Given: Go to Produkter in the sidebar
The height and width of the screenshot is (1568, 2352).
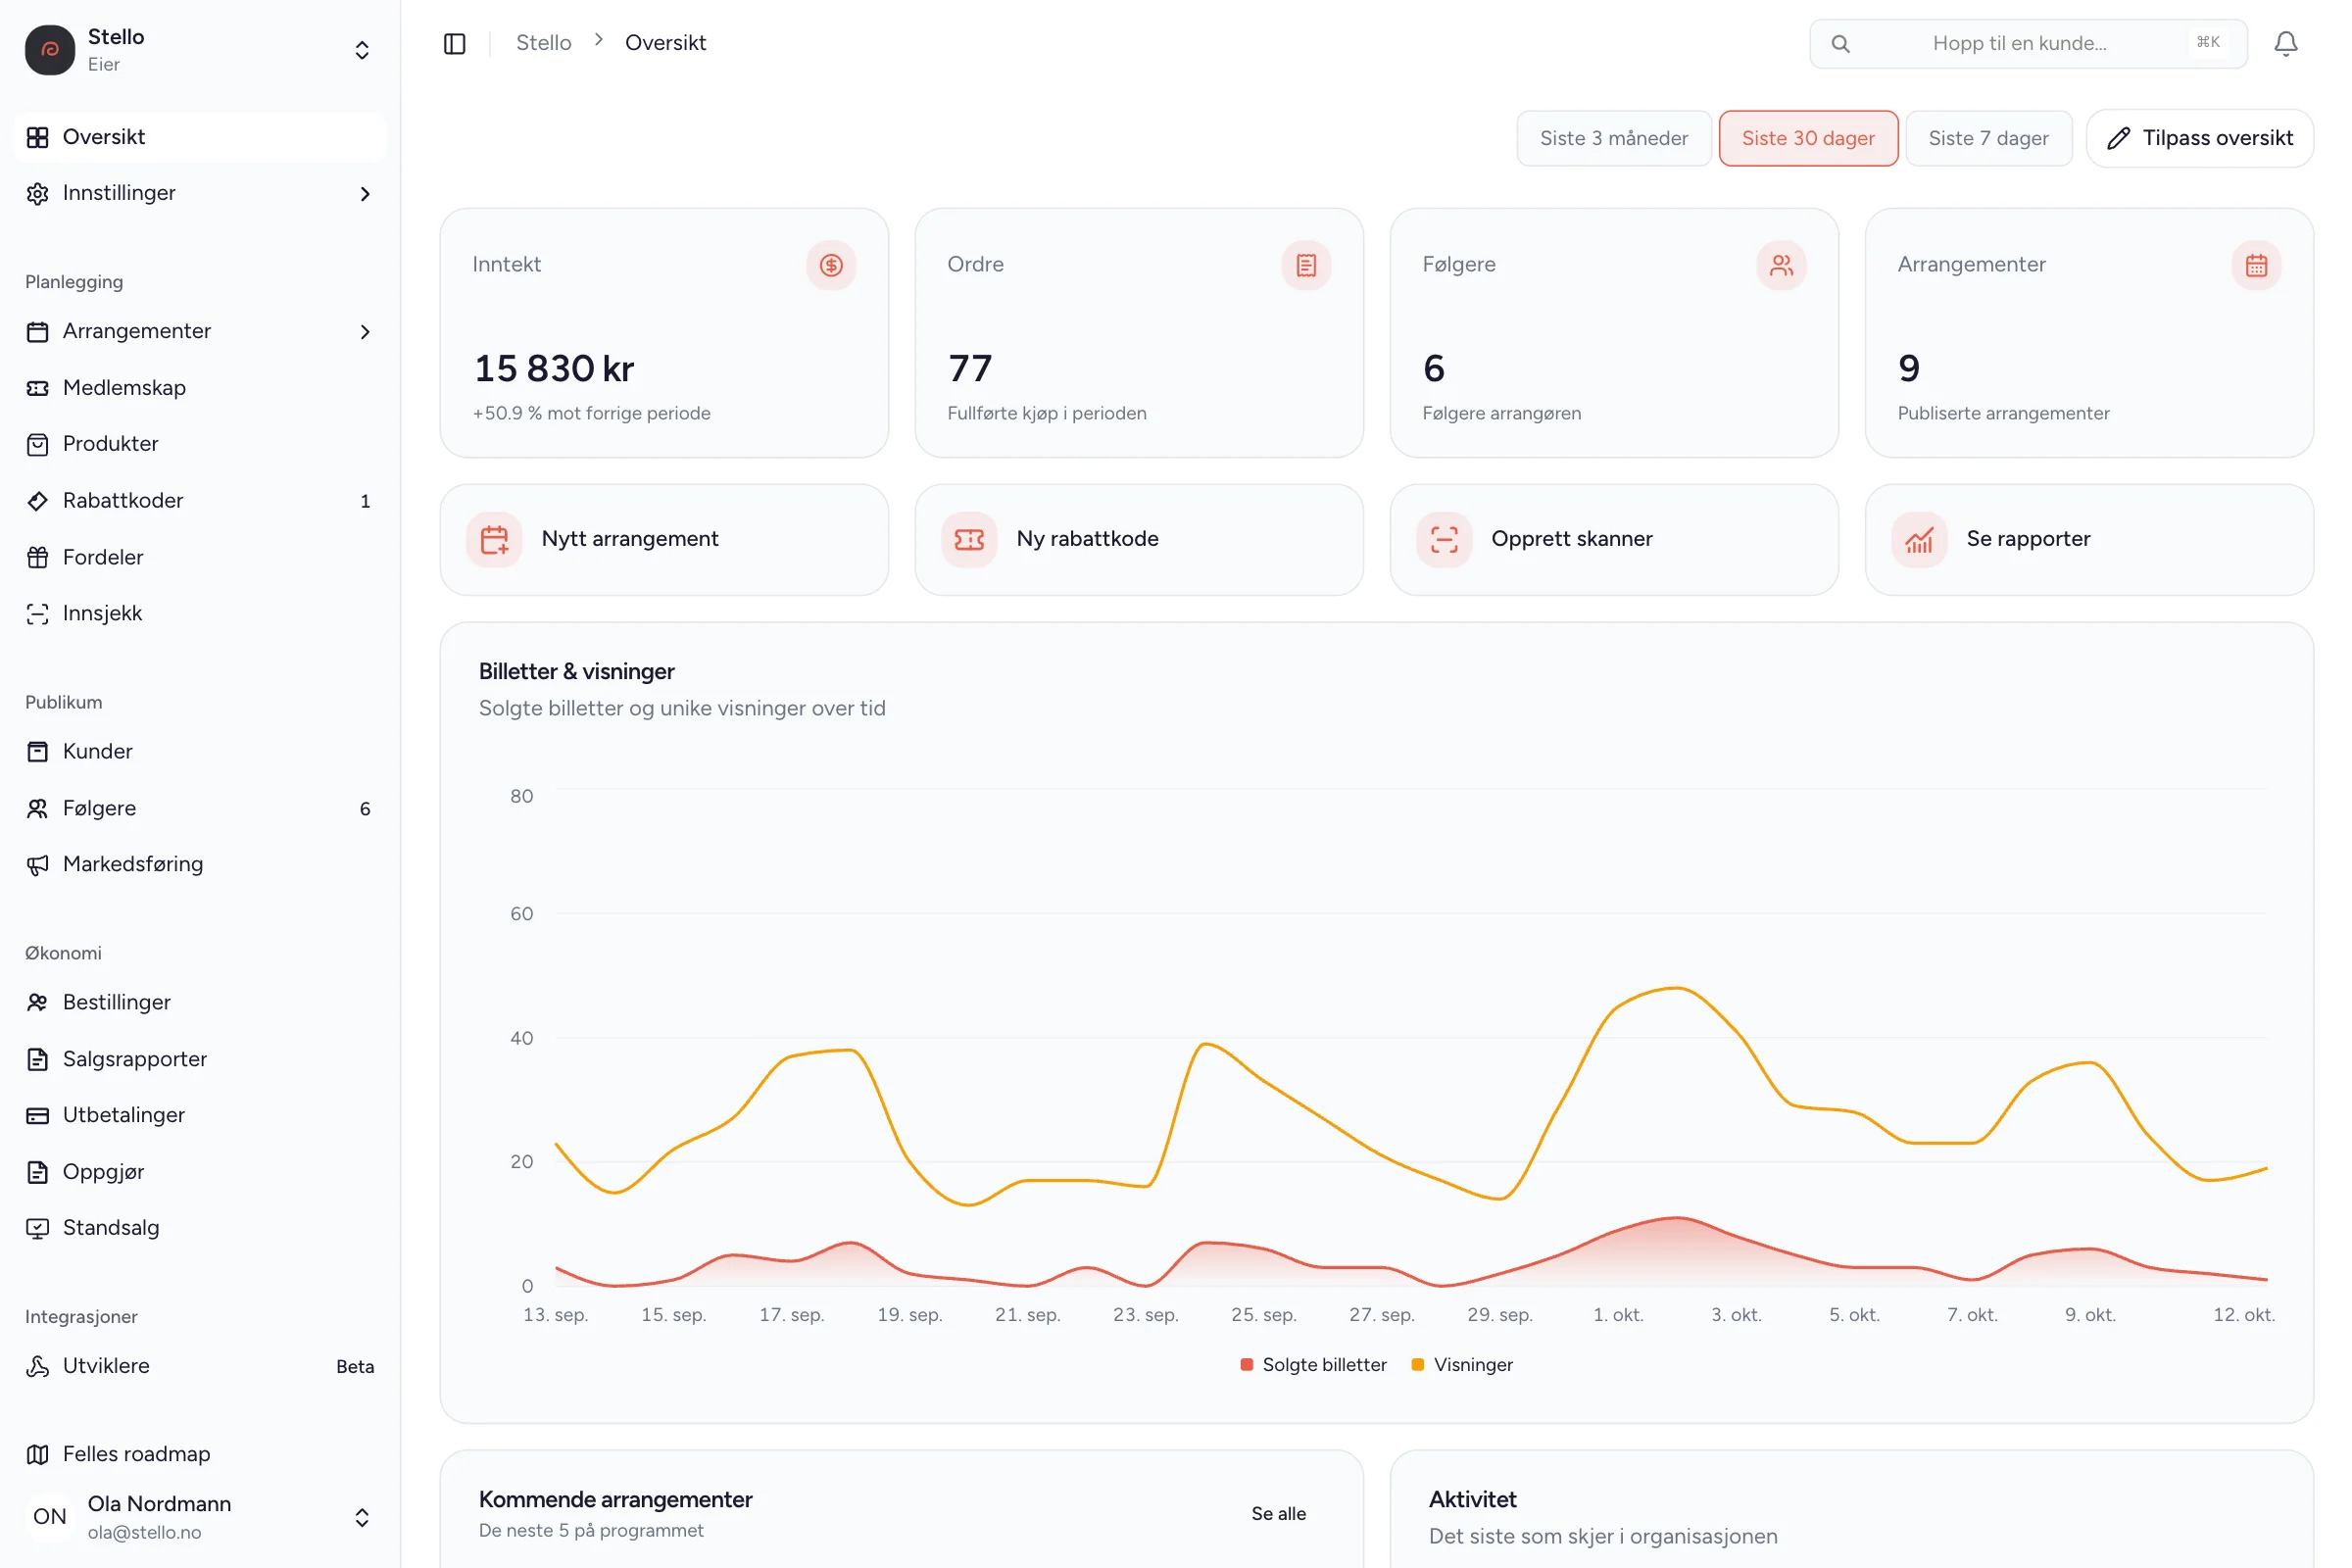Looking at the screenshot, I should click(200, 444).
